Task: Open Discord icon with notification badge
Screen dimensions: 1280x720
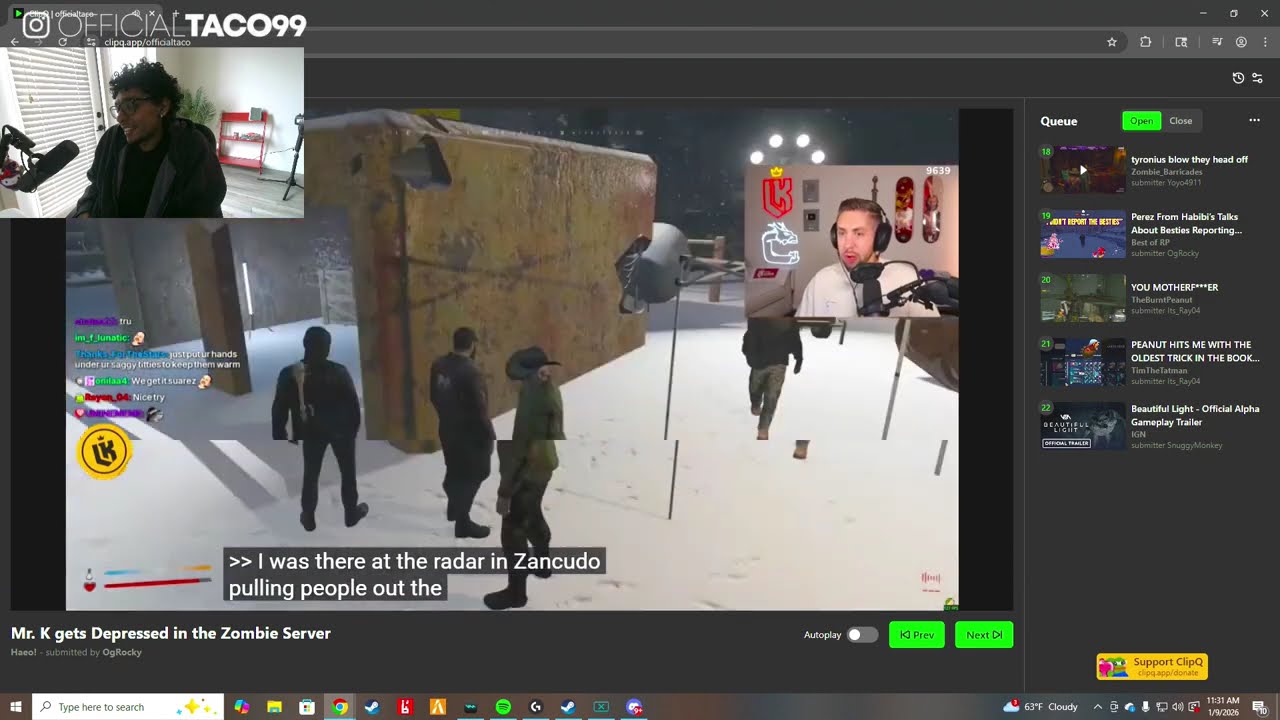Action: click(x=634, y=707)
